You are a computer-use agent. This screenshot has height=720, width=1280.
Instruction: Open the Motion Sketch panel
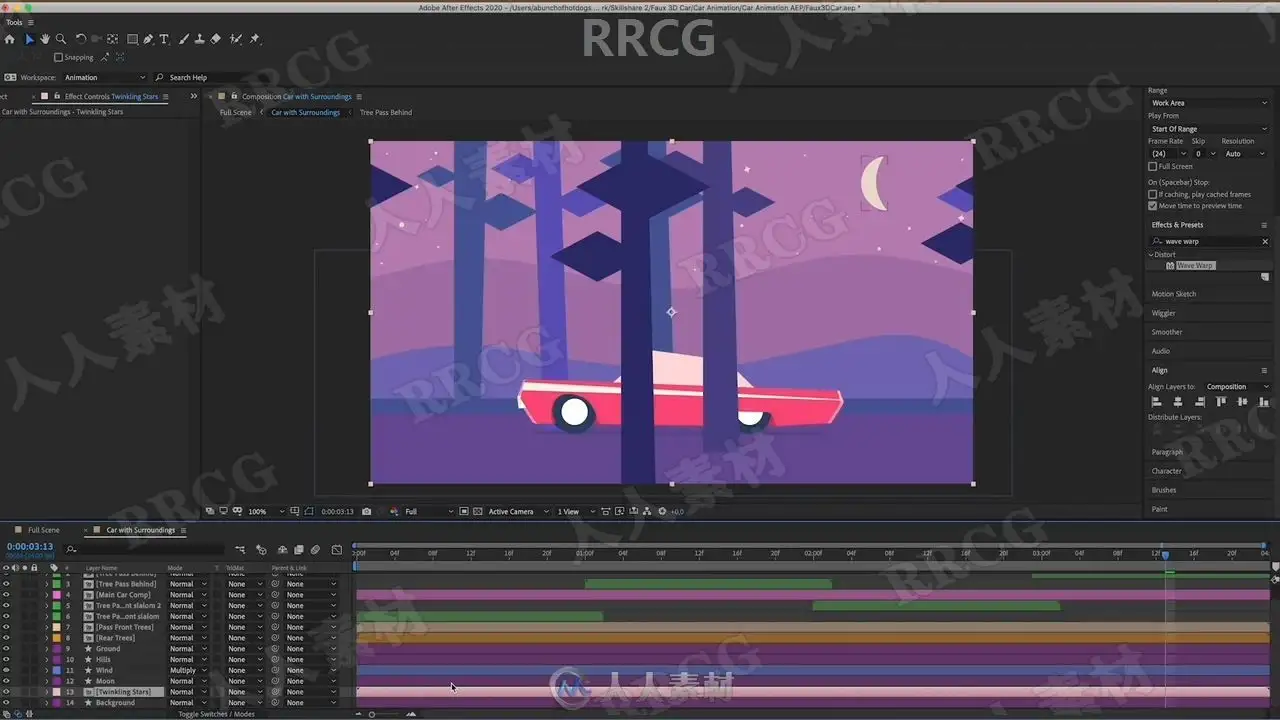[1174, 294]
